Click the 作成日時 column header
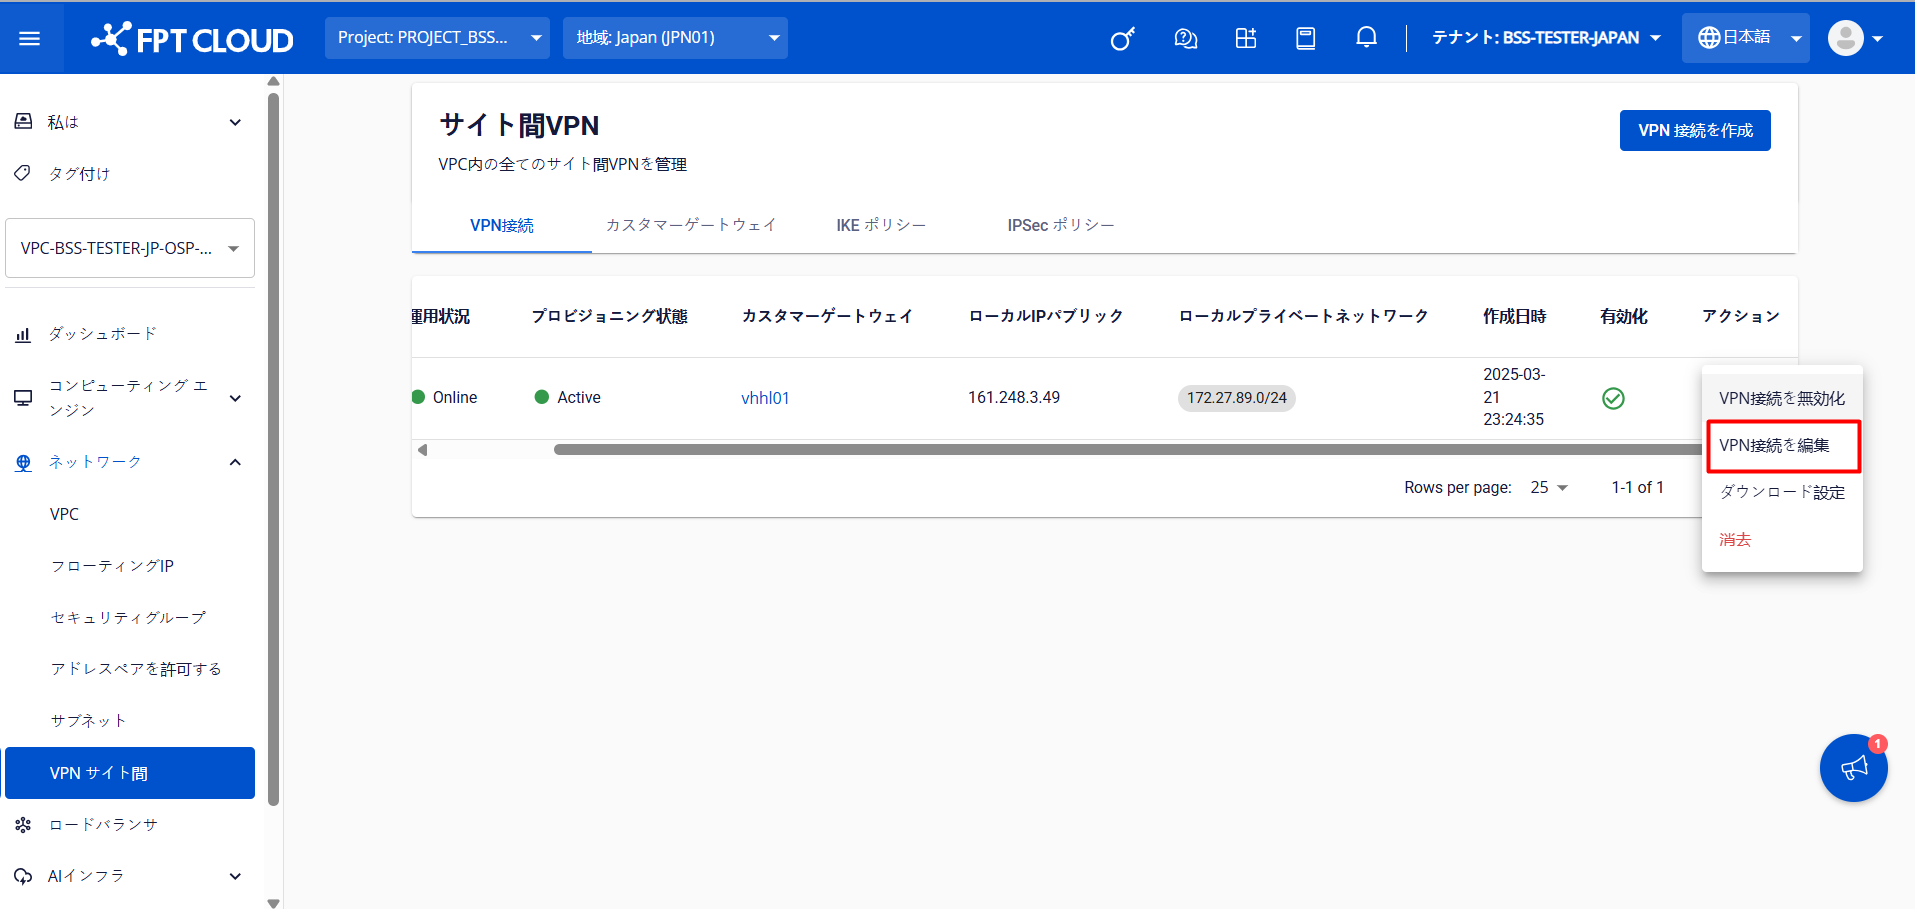 tap(1514, 316)
